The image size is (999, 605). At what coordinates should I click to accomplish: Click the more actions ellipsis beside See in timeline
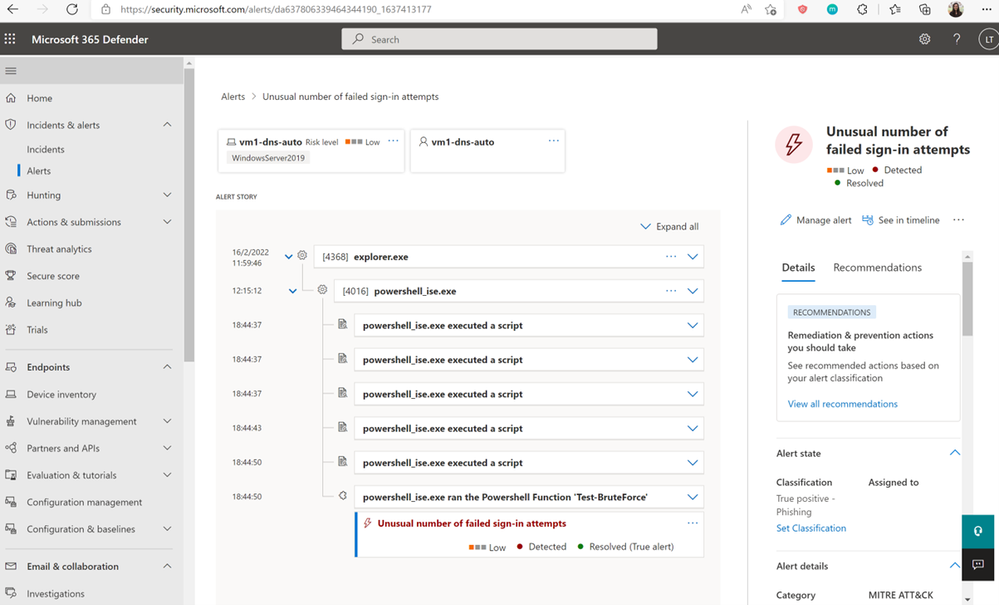coord(958,220)
